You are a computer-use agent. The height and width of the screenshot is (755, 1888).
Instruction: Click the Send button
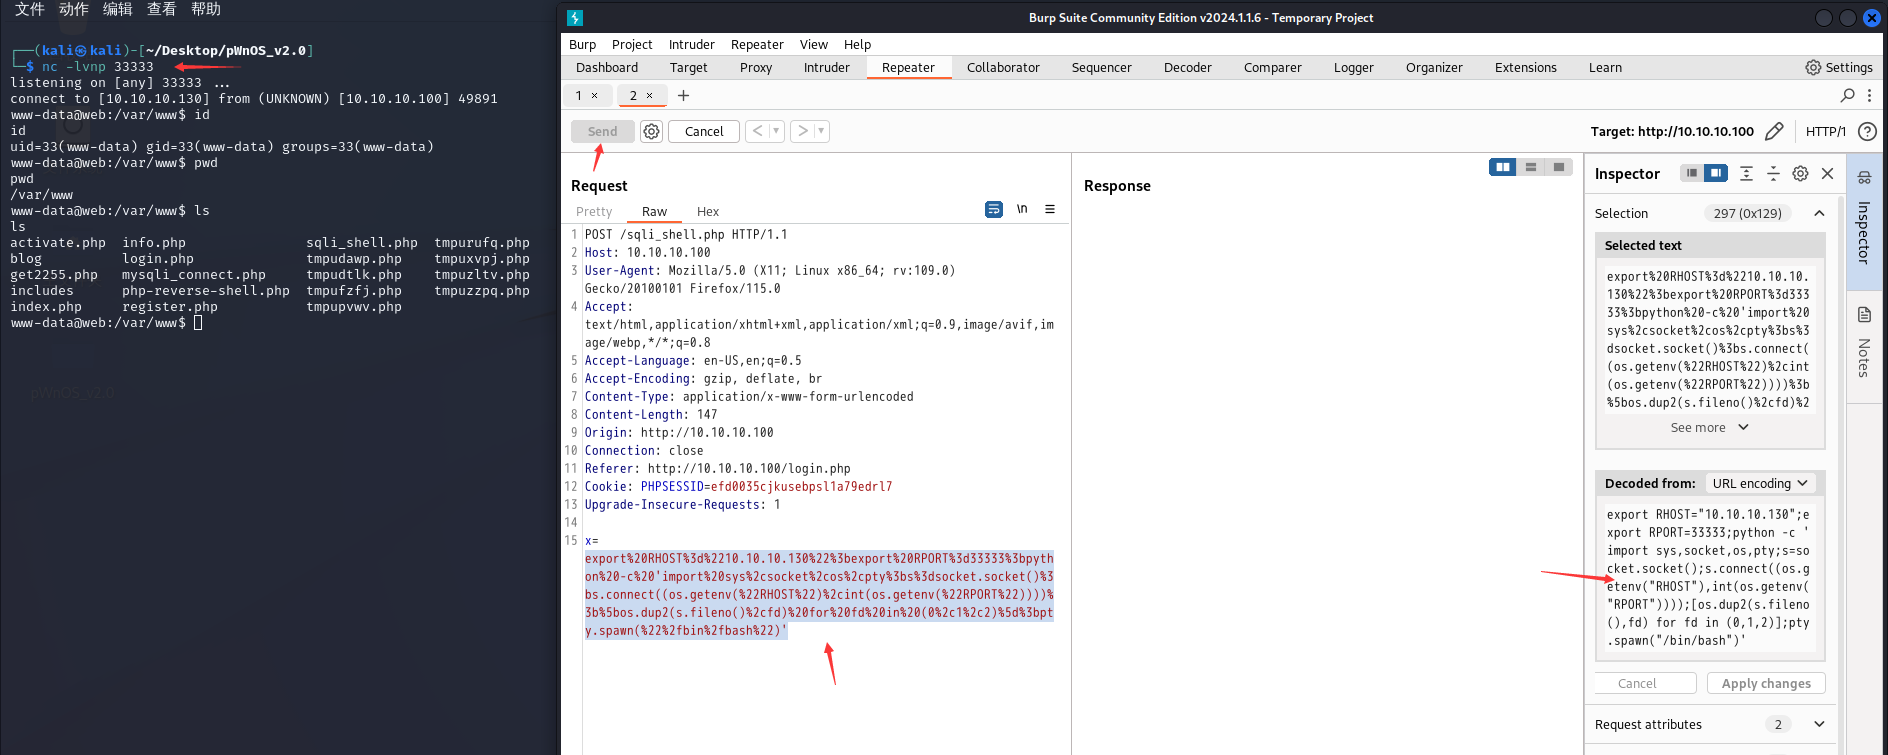point(602,131)
